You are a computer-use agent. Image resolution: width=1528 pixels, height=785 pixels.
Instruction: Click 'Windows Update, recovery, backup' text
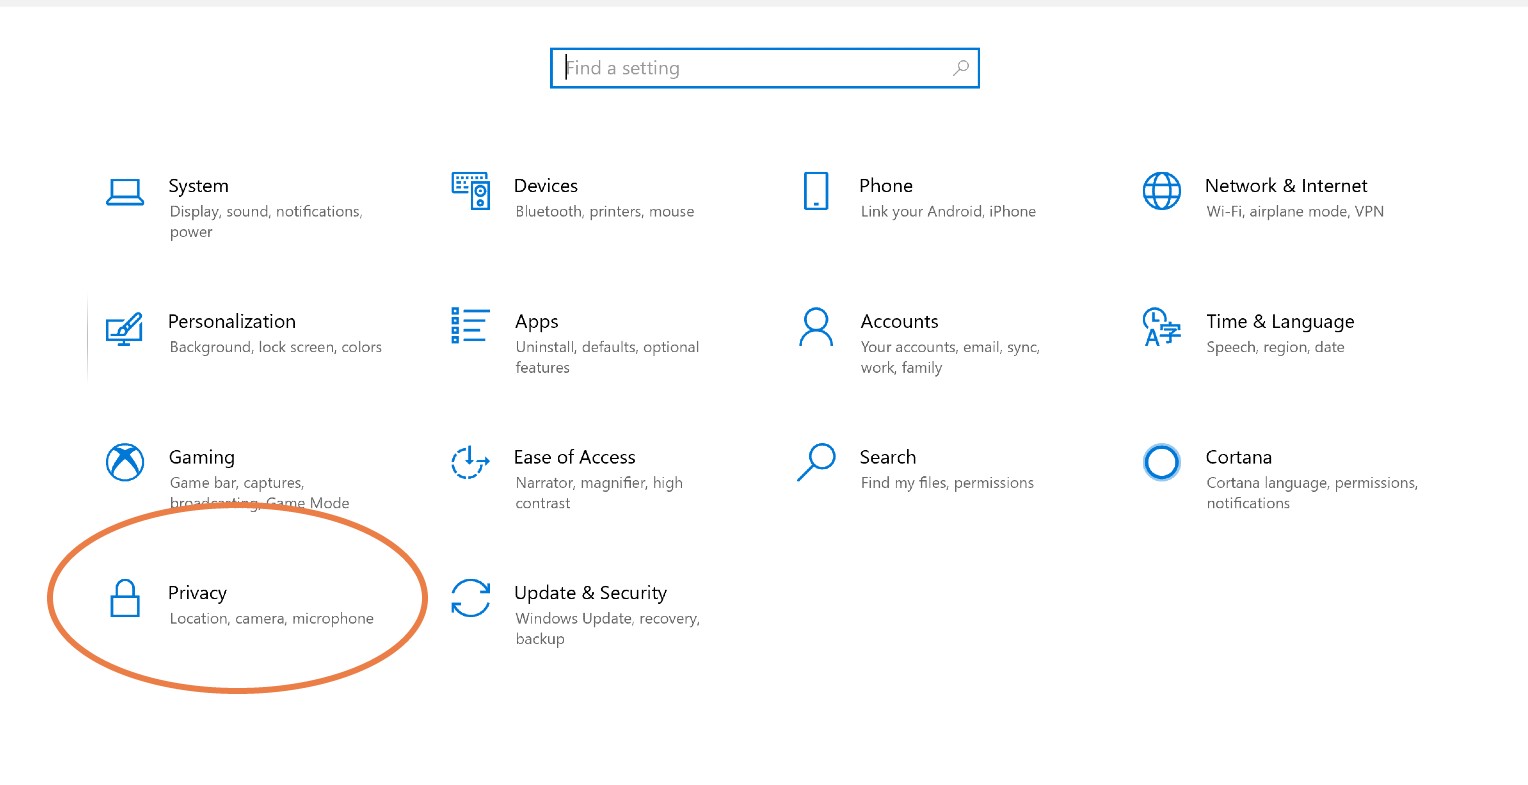tap(607, 629)
